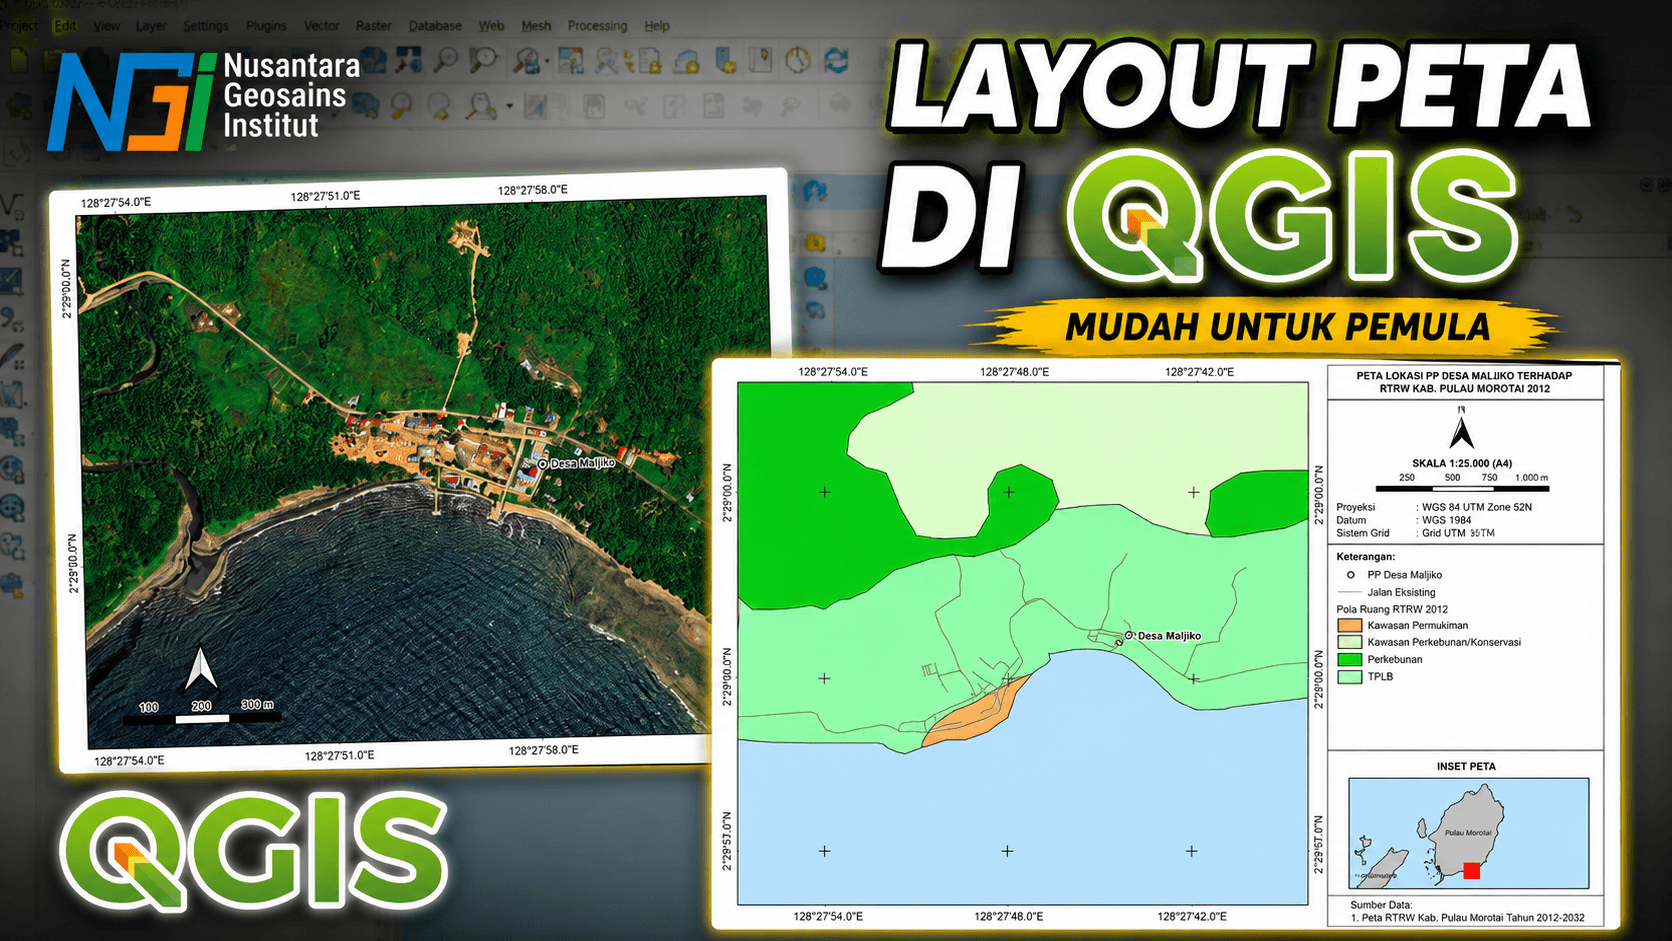This screenshot has width=1672, height=941.
Task: Click the New Map View icon
Action: 650,62
